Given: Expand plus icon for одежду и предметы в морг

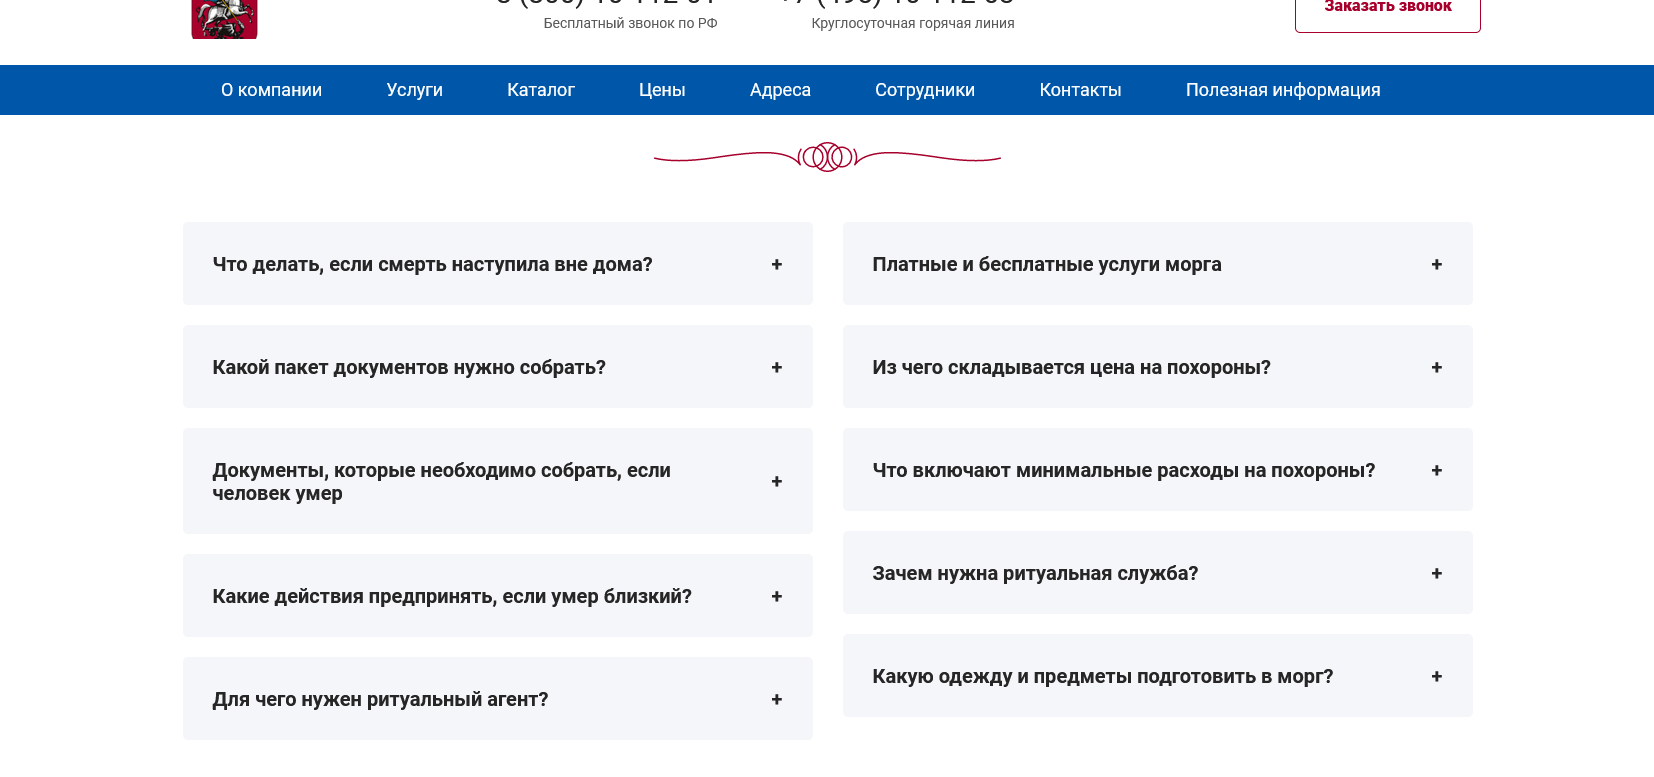Looking at the screenshot, I should (1437, 676).
